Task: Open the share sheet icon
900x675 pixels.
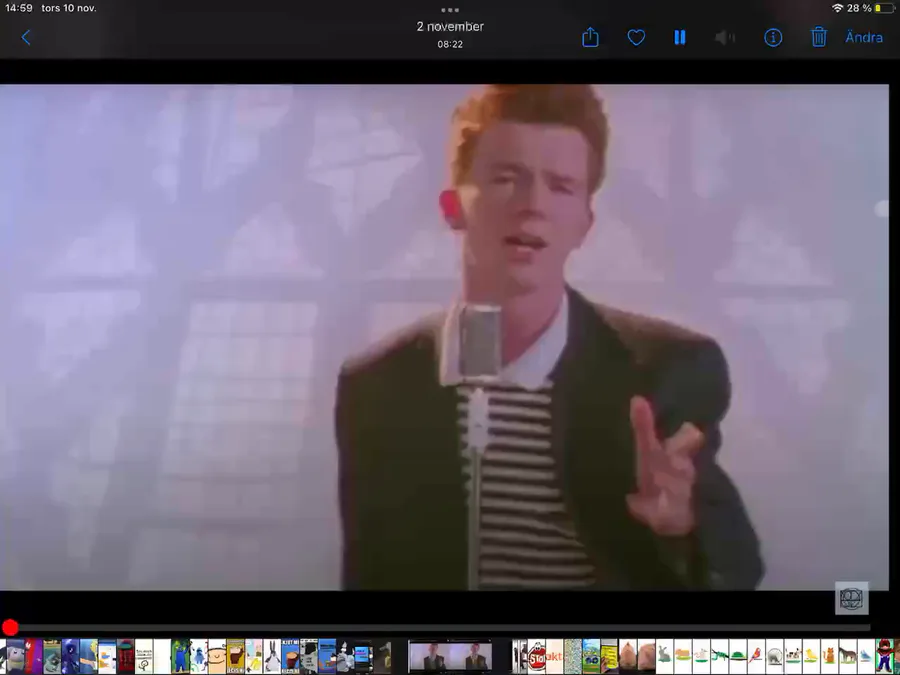Action: point(590,37)
